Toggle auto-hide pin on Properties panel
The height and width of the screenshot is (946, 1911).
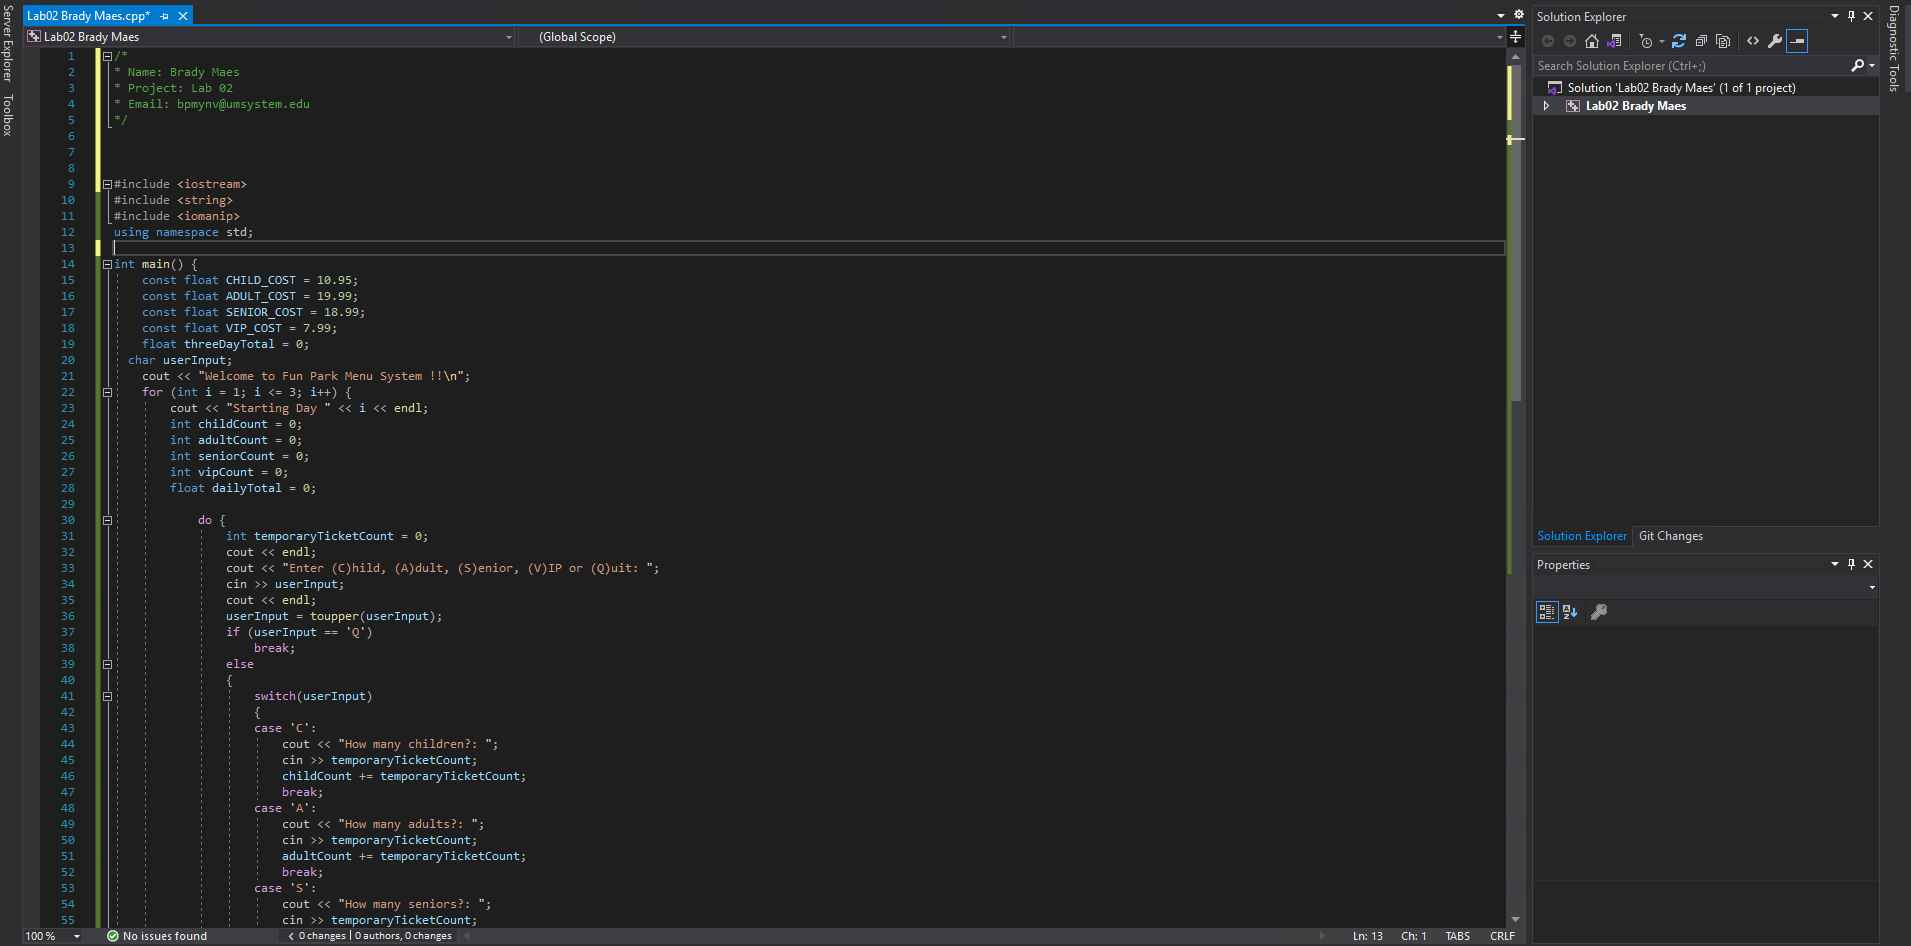point(1851,564)
